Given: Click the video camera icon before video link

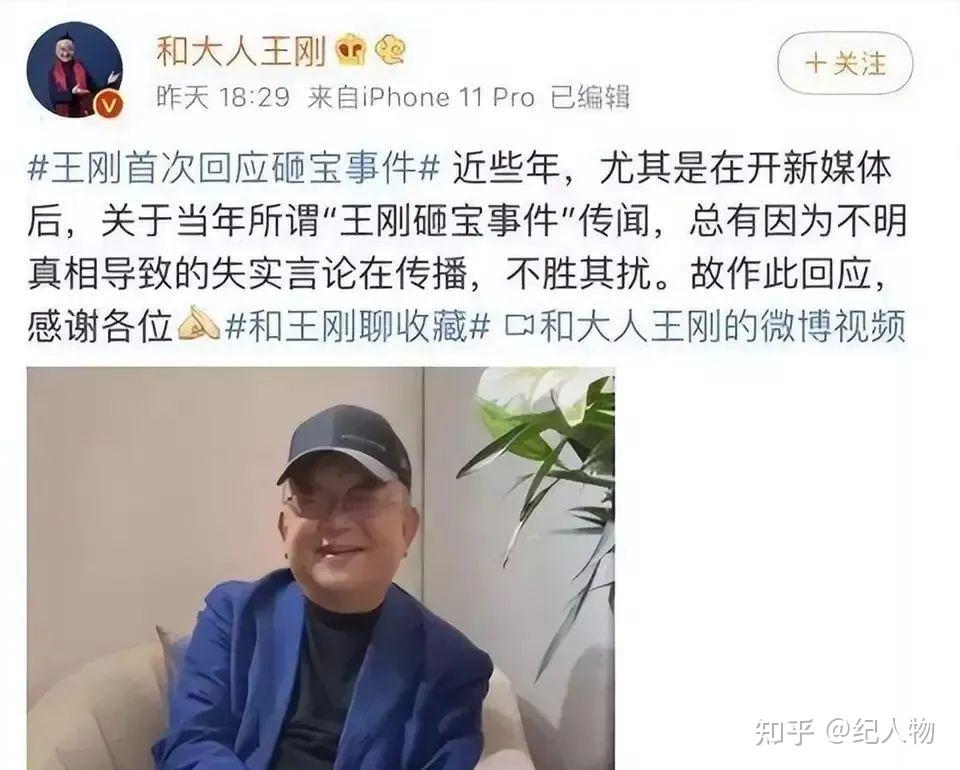Looking at the screenshot, I should click(x=519, y=327).
